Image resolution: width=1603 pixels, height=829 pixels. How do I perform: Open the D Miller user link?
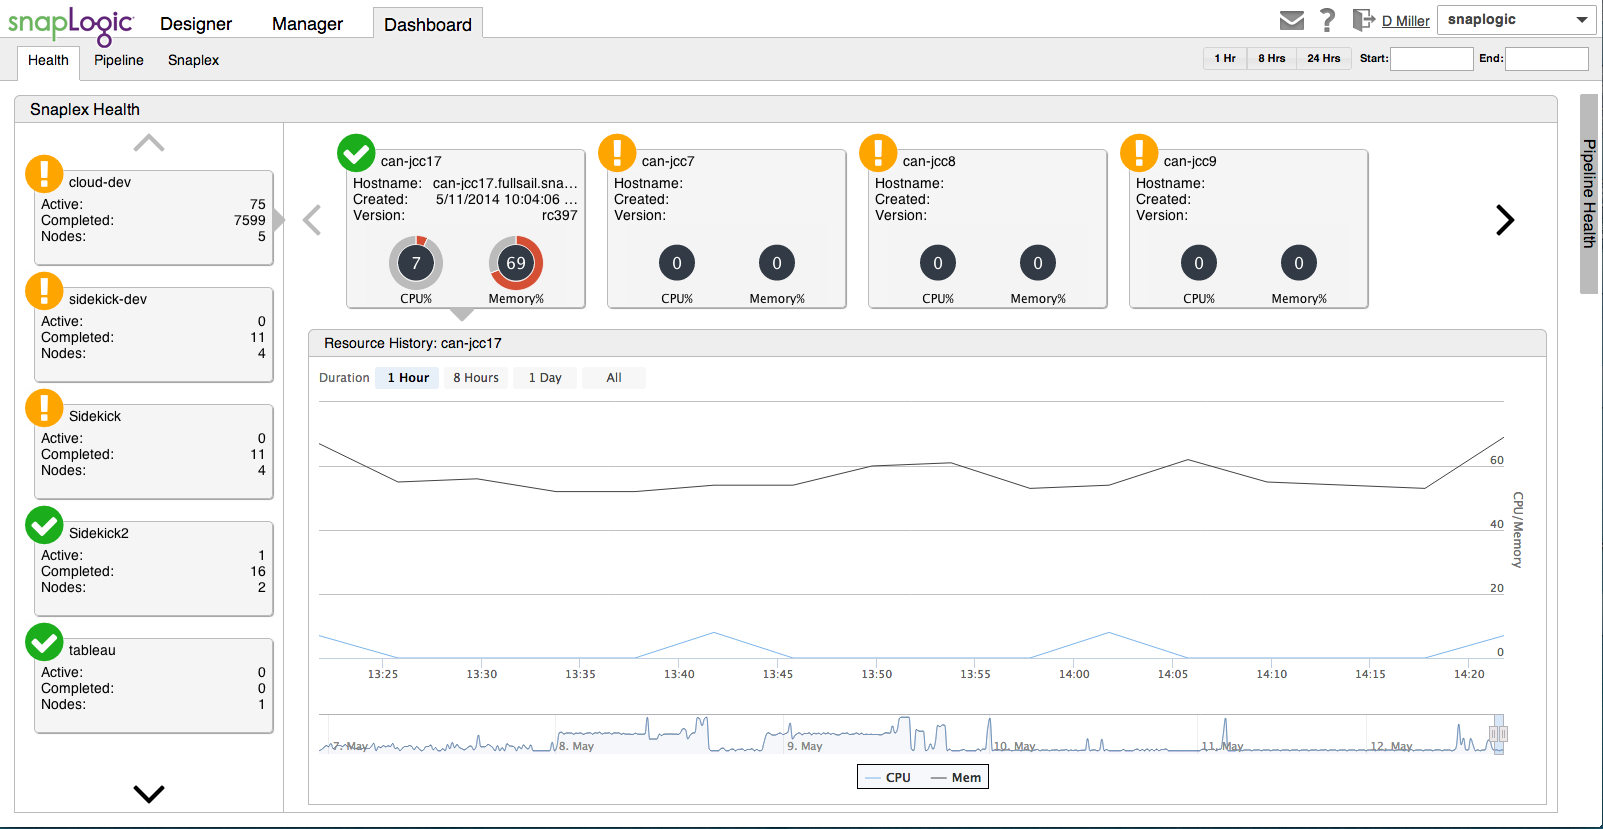click(x=1406, y=21)
